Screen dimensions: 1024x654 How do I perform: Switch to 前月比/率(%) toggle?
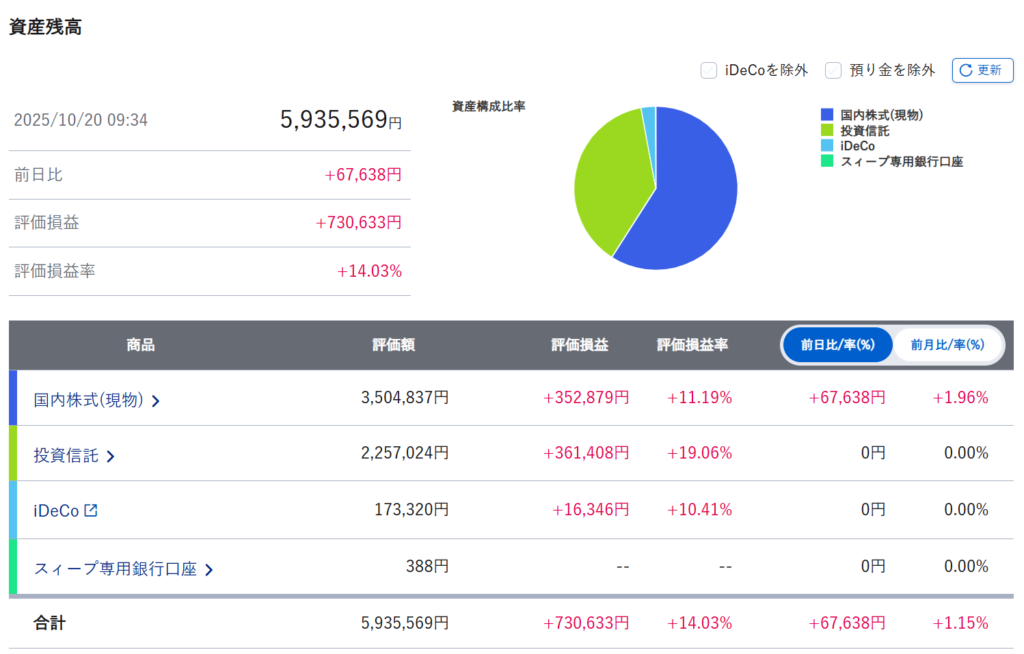tap(946, 345)
